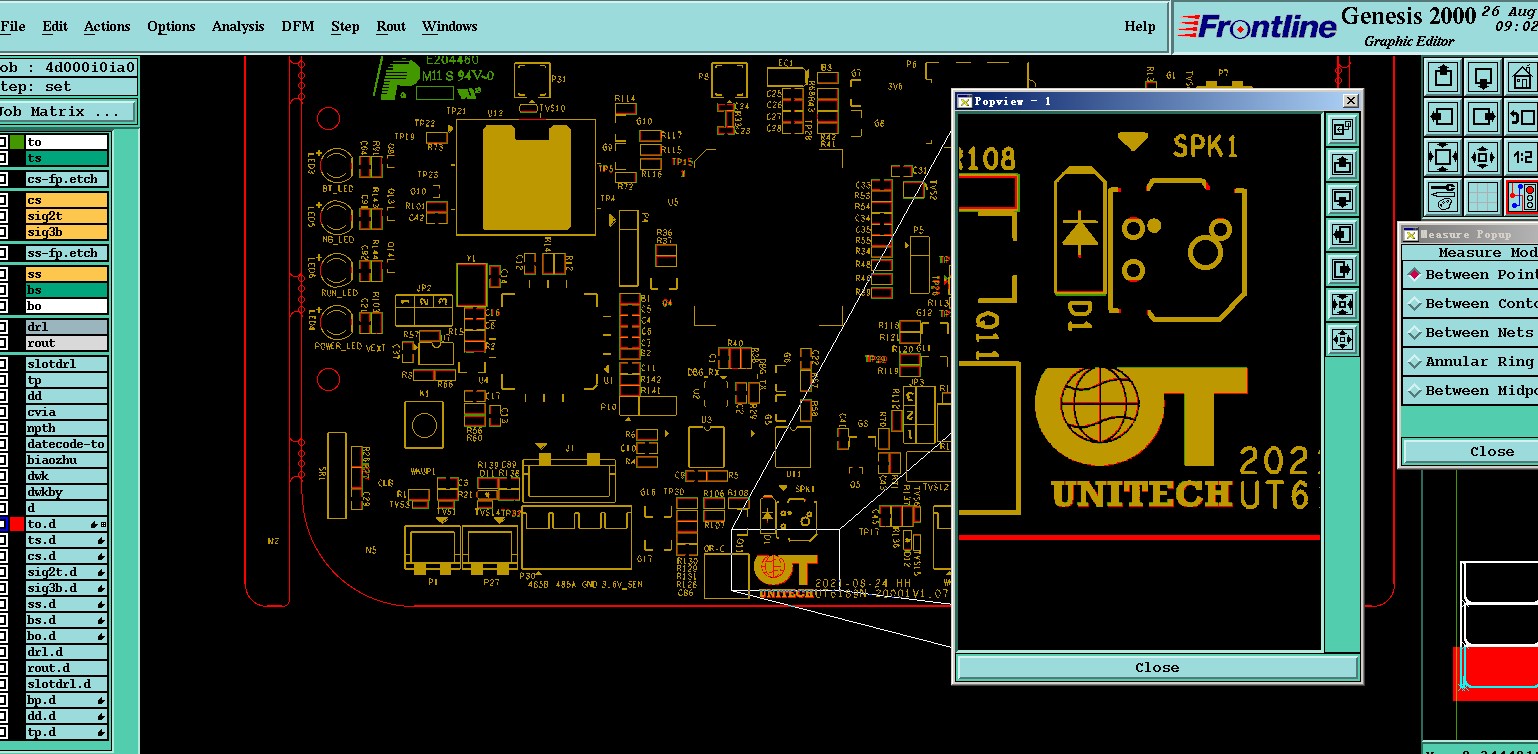
Task: Click Popview pan down icon
Action: [x=1342, y=199]
